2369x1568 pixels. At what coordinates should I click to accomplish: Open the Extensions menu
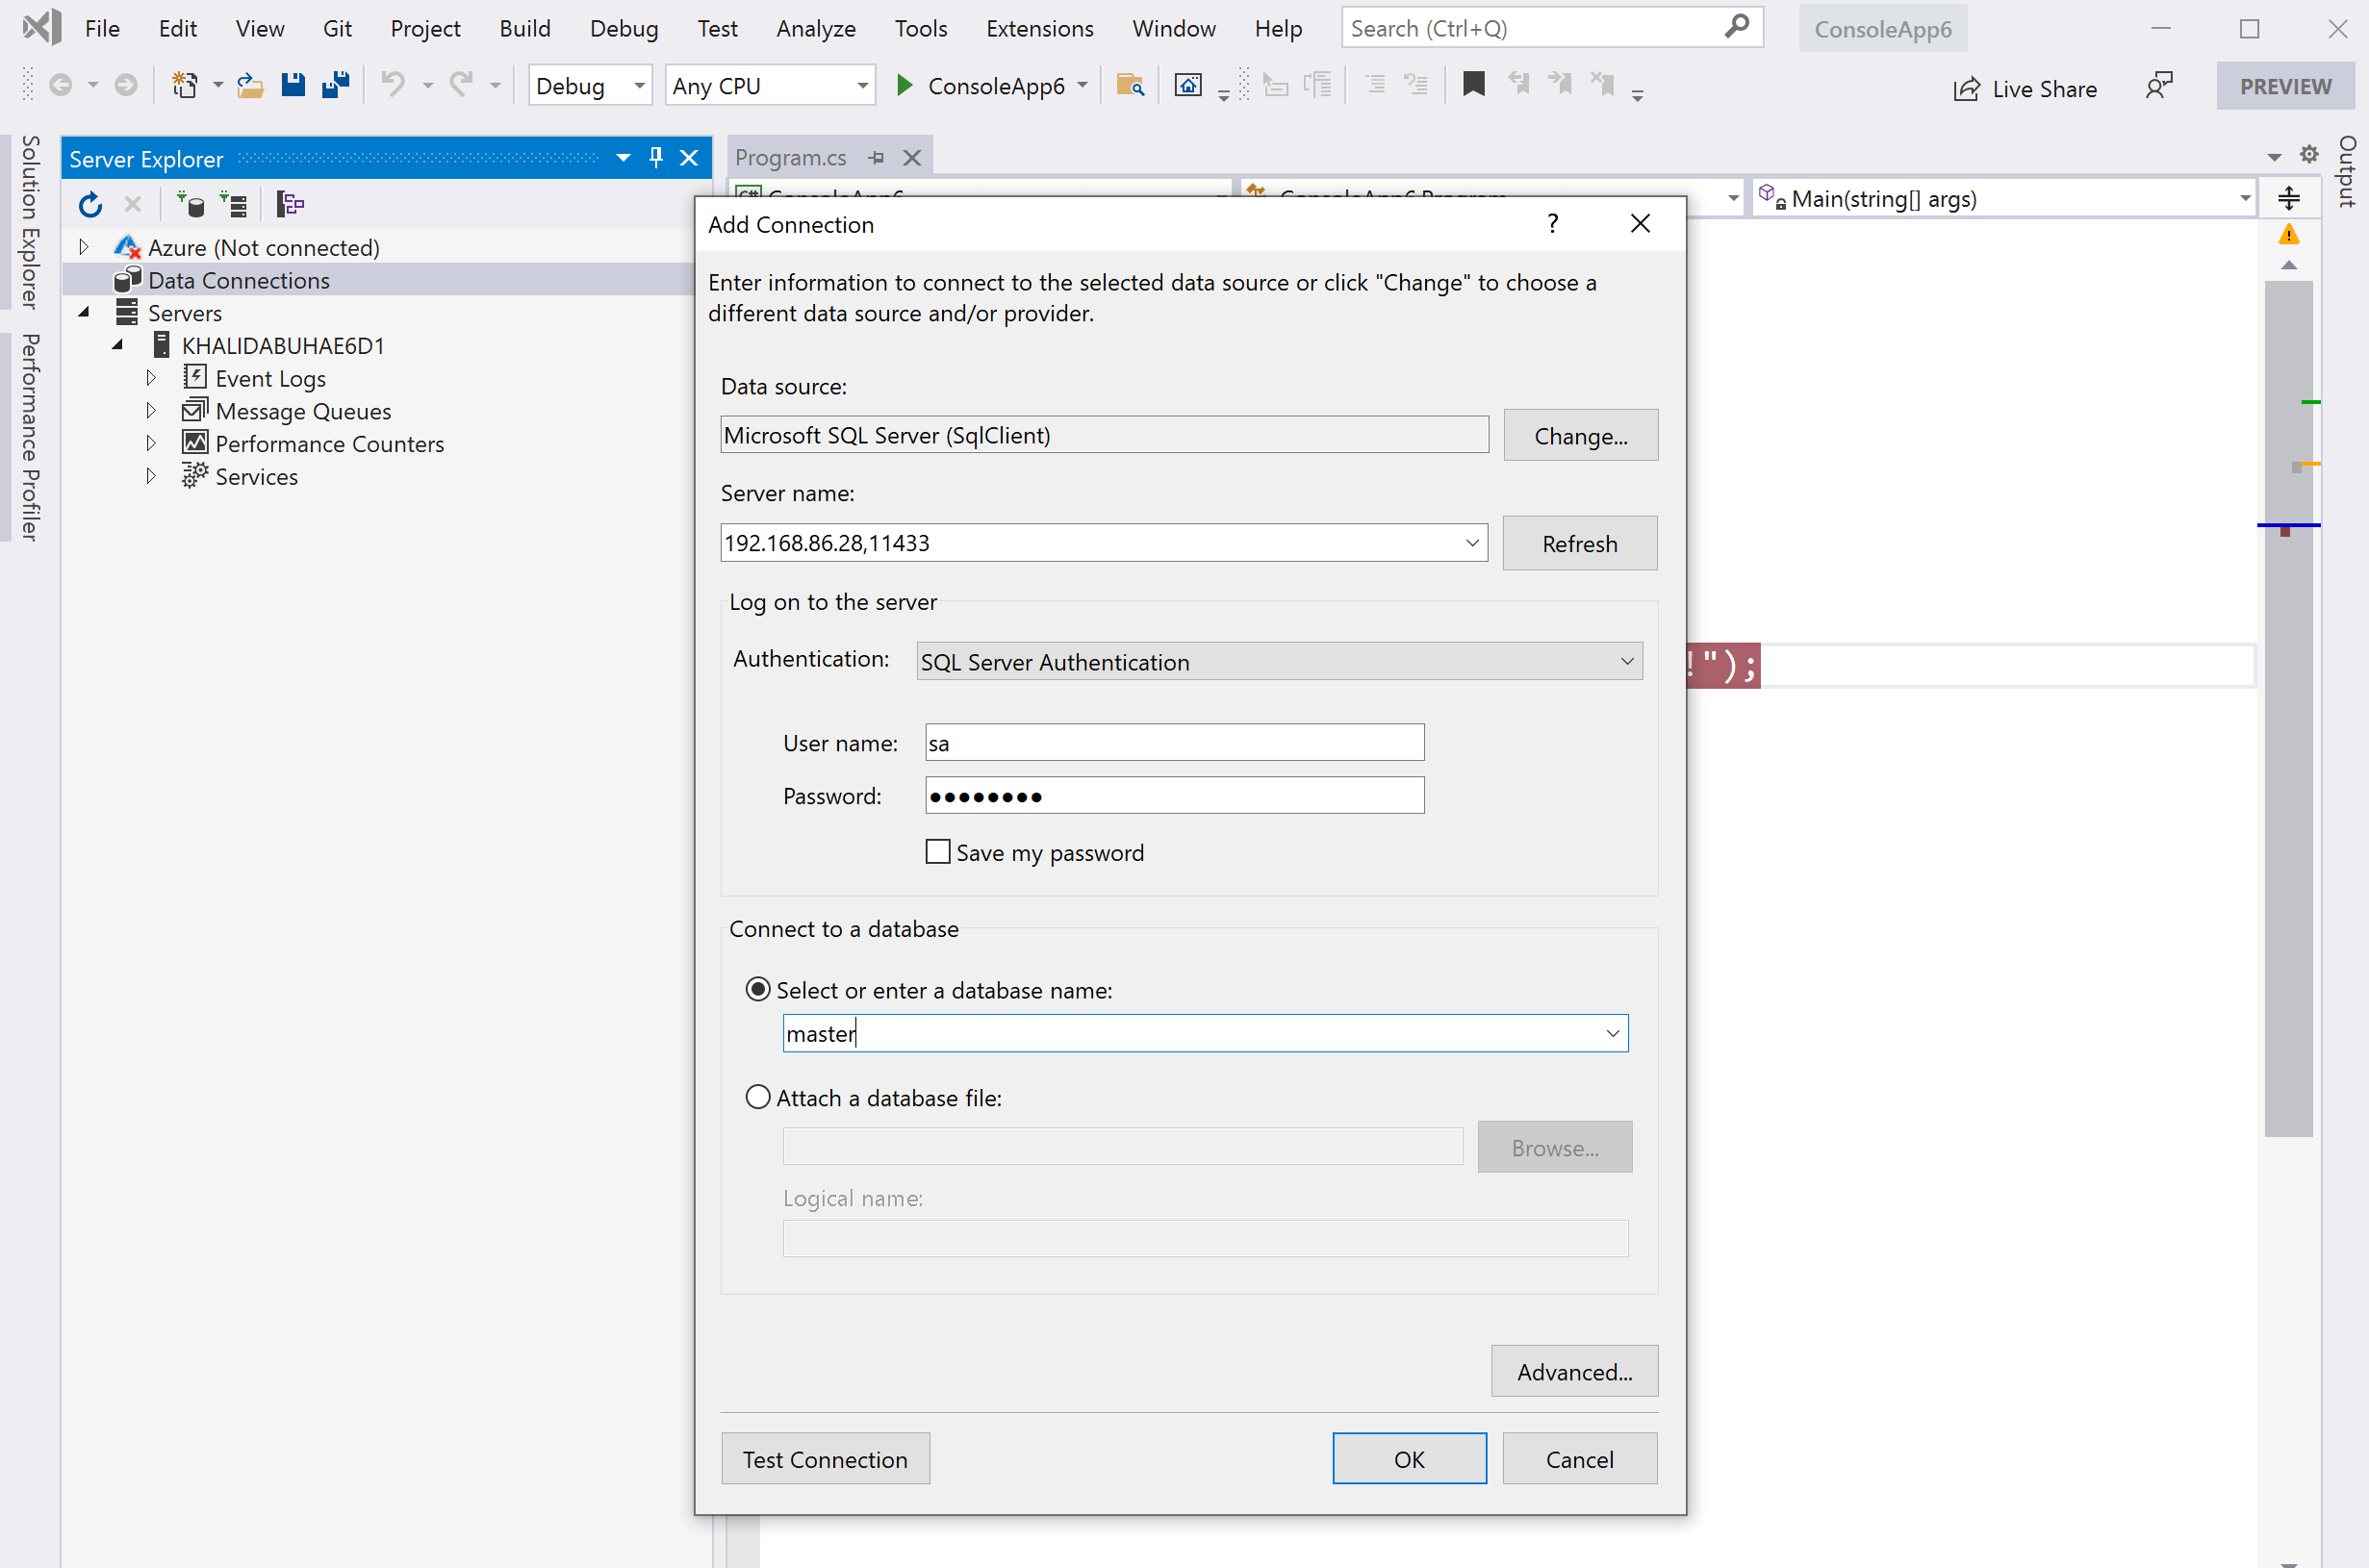coord(1039,28)
